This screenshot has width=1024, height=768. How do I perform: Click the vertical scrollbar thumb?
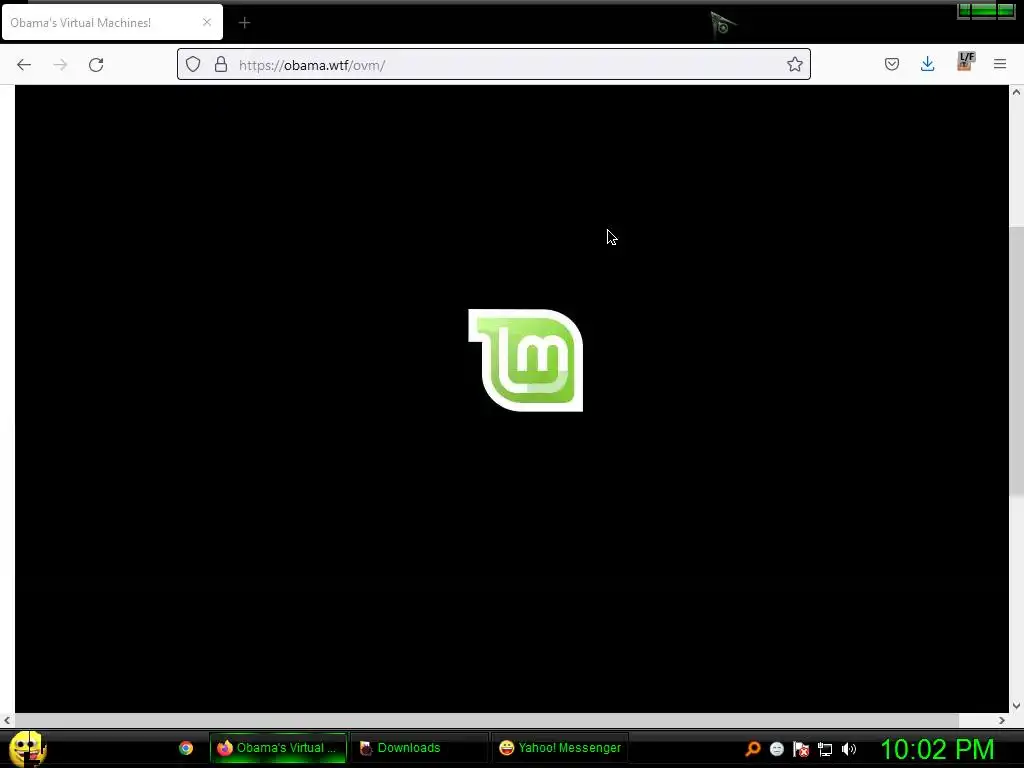tap(1016, 361)
